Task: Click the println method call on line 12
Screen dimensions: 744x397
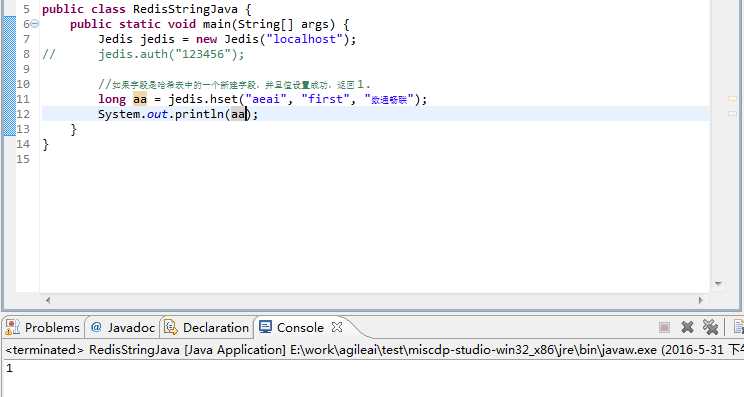Action: click(199, 114)
